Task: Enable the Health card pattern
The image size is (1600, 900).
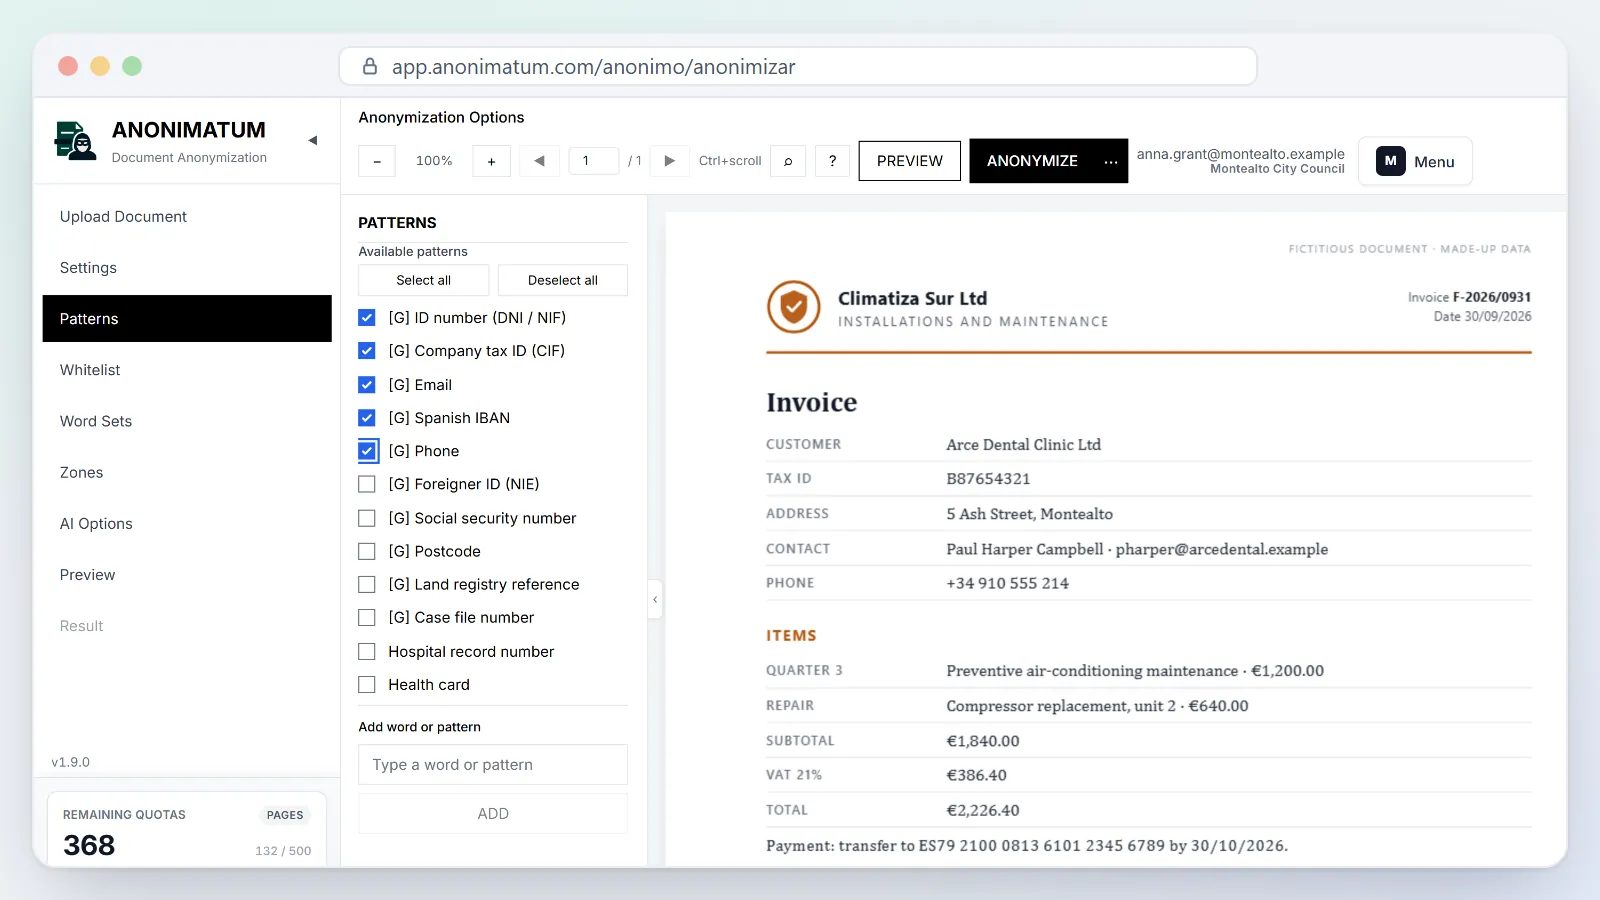Action: (367, 685)
